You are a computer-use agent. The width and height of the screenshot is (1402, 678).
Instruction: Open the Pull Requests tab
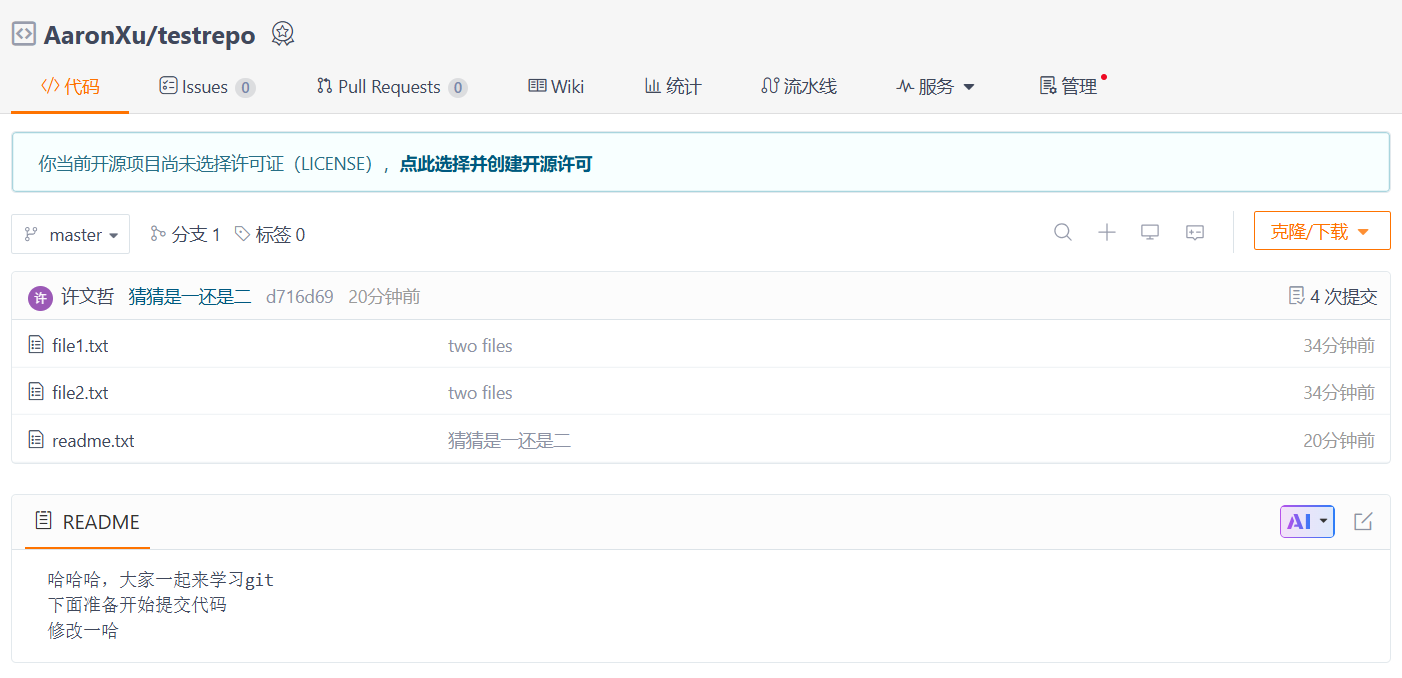click(x=391, y=87)
